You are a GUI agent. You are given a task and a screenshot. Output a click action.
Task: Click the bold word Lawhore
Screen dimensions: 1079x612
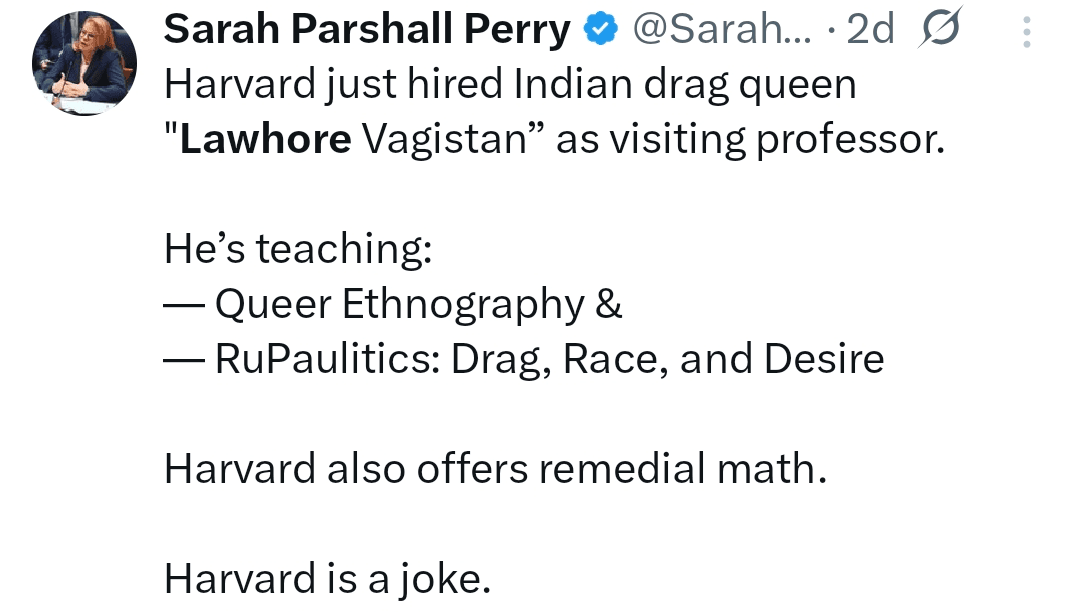(265, 139)
